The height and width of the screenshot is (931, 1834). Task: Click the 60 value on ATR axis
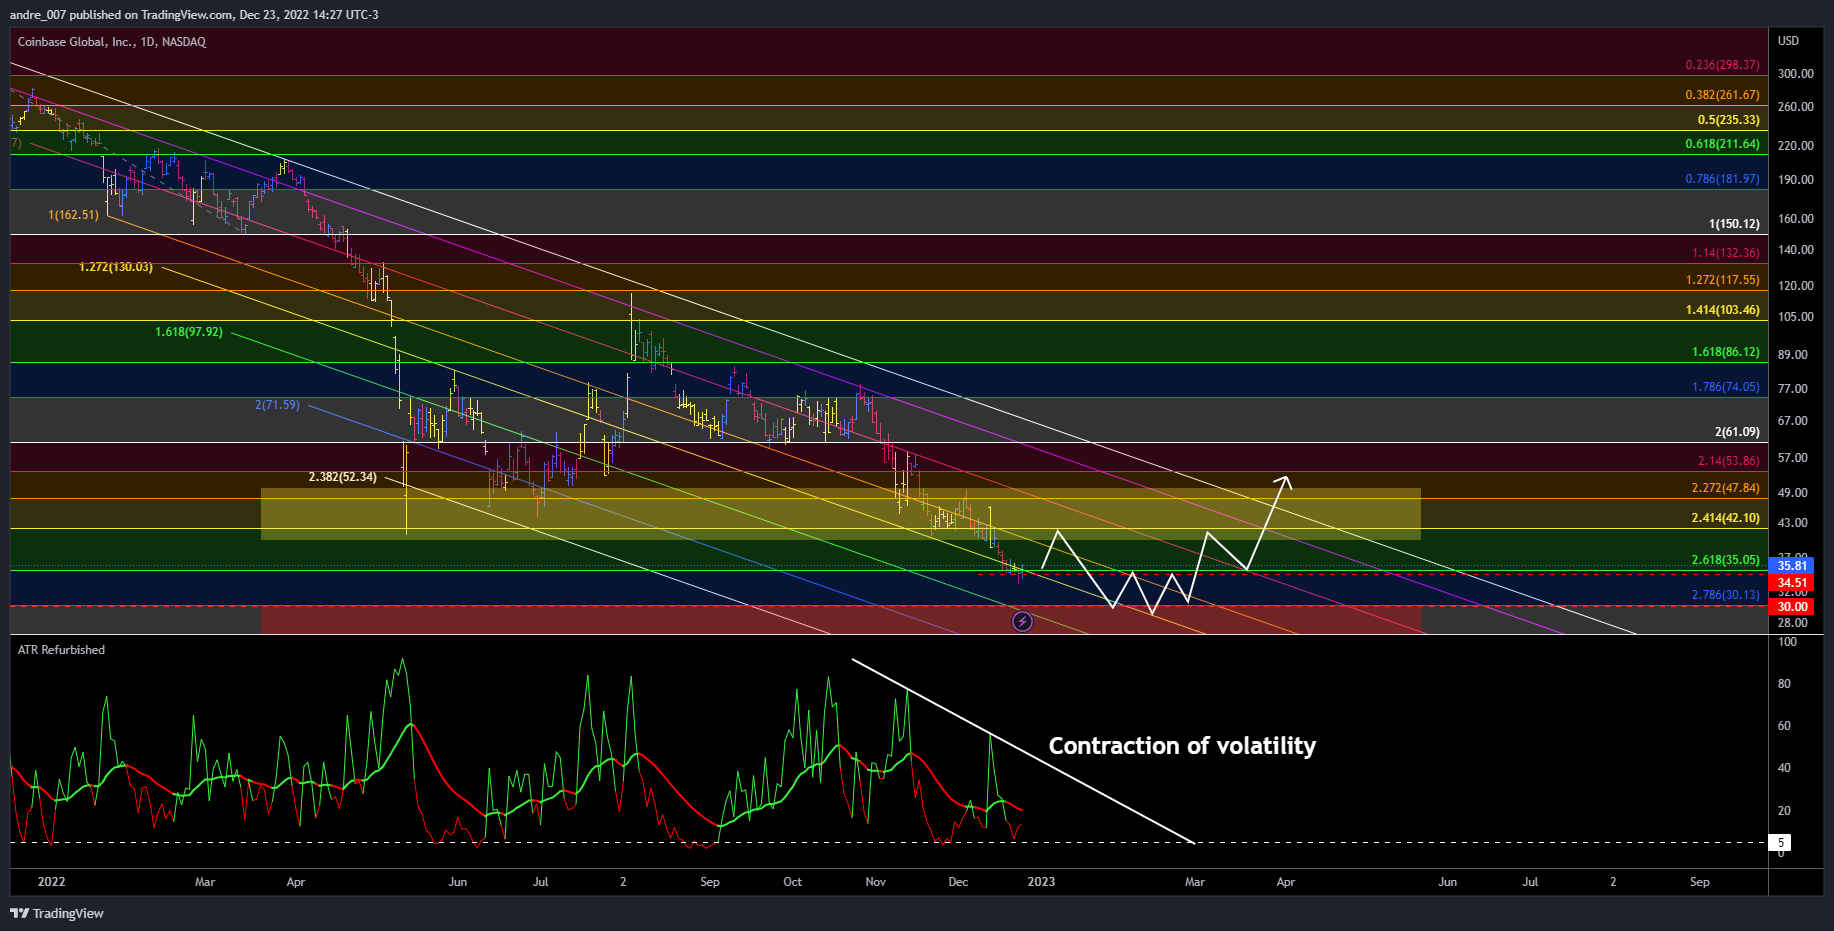point(1784,726)
